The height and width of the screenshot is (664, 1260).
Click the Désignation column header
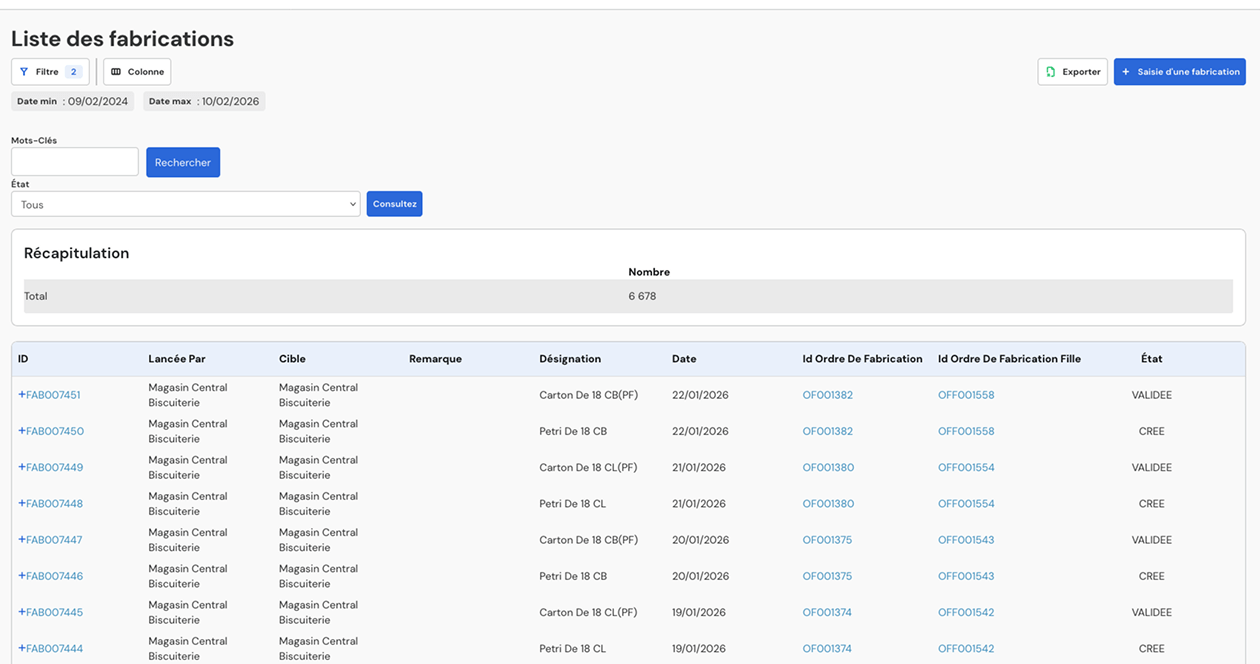point(570,358)
